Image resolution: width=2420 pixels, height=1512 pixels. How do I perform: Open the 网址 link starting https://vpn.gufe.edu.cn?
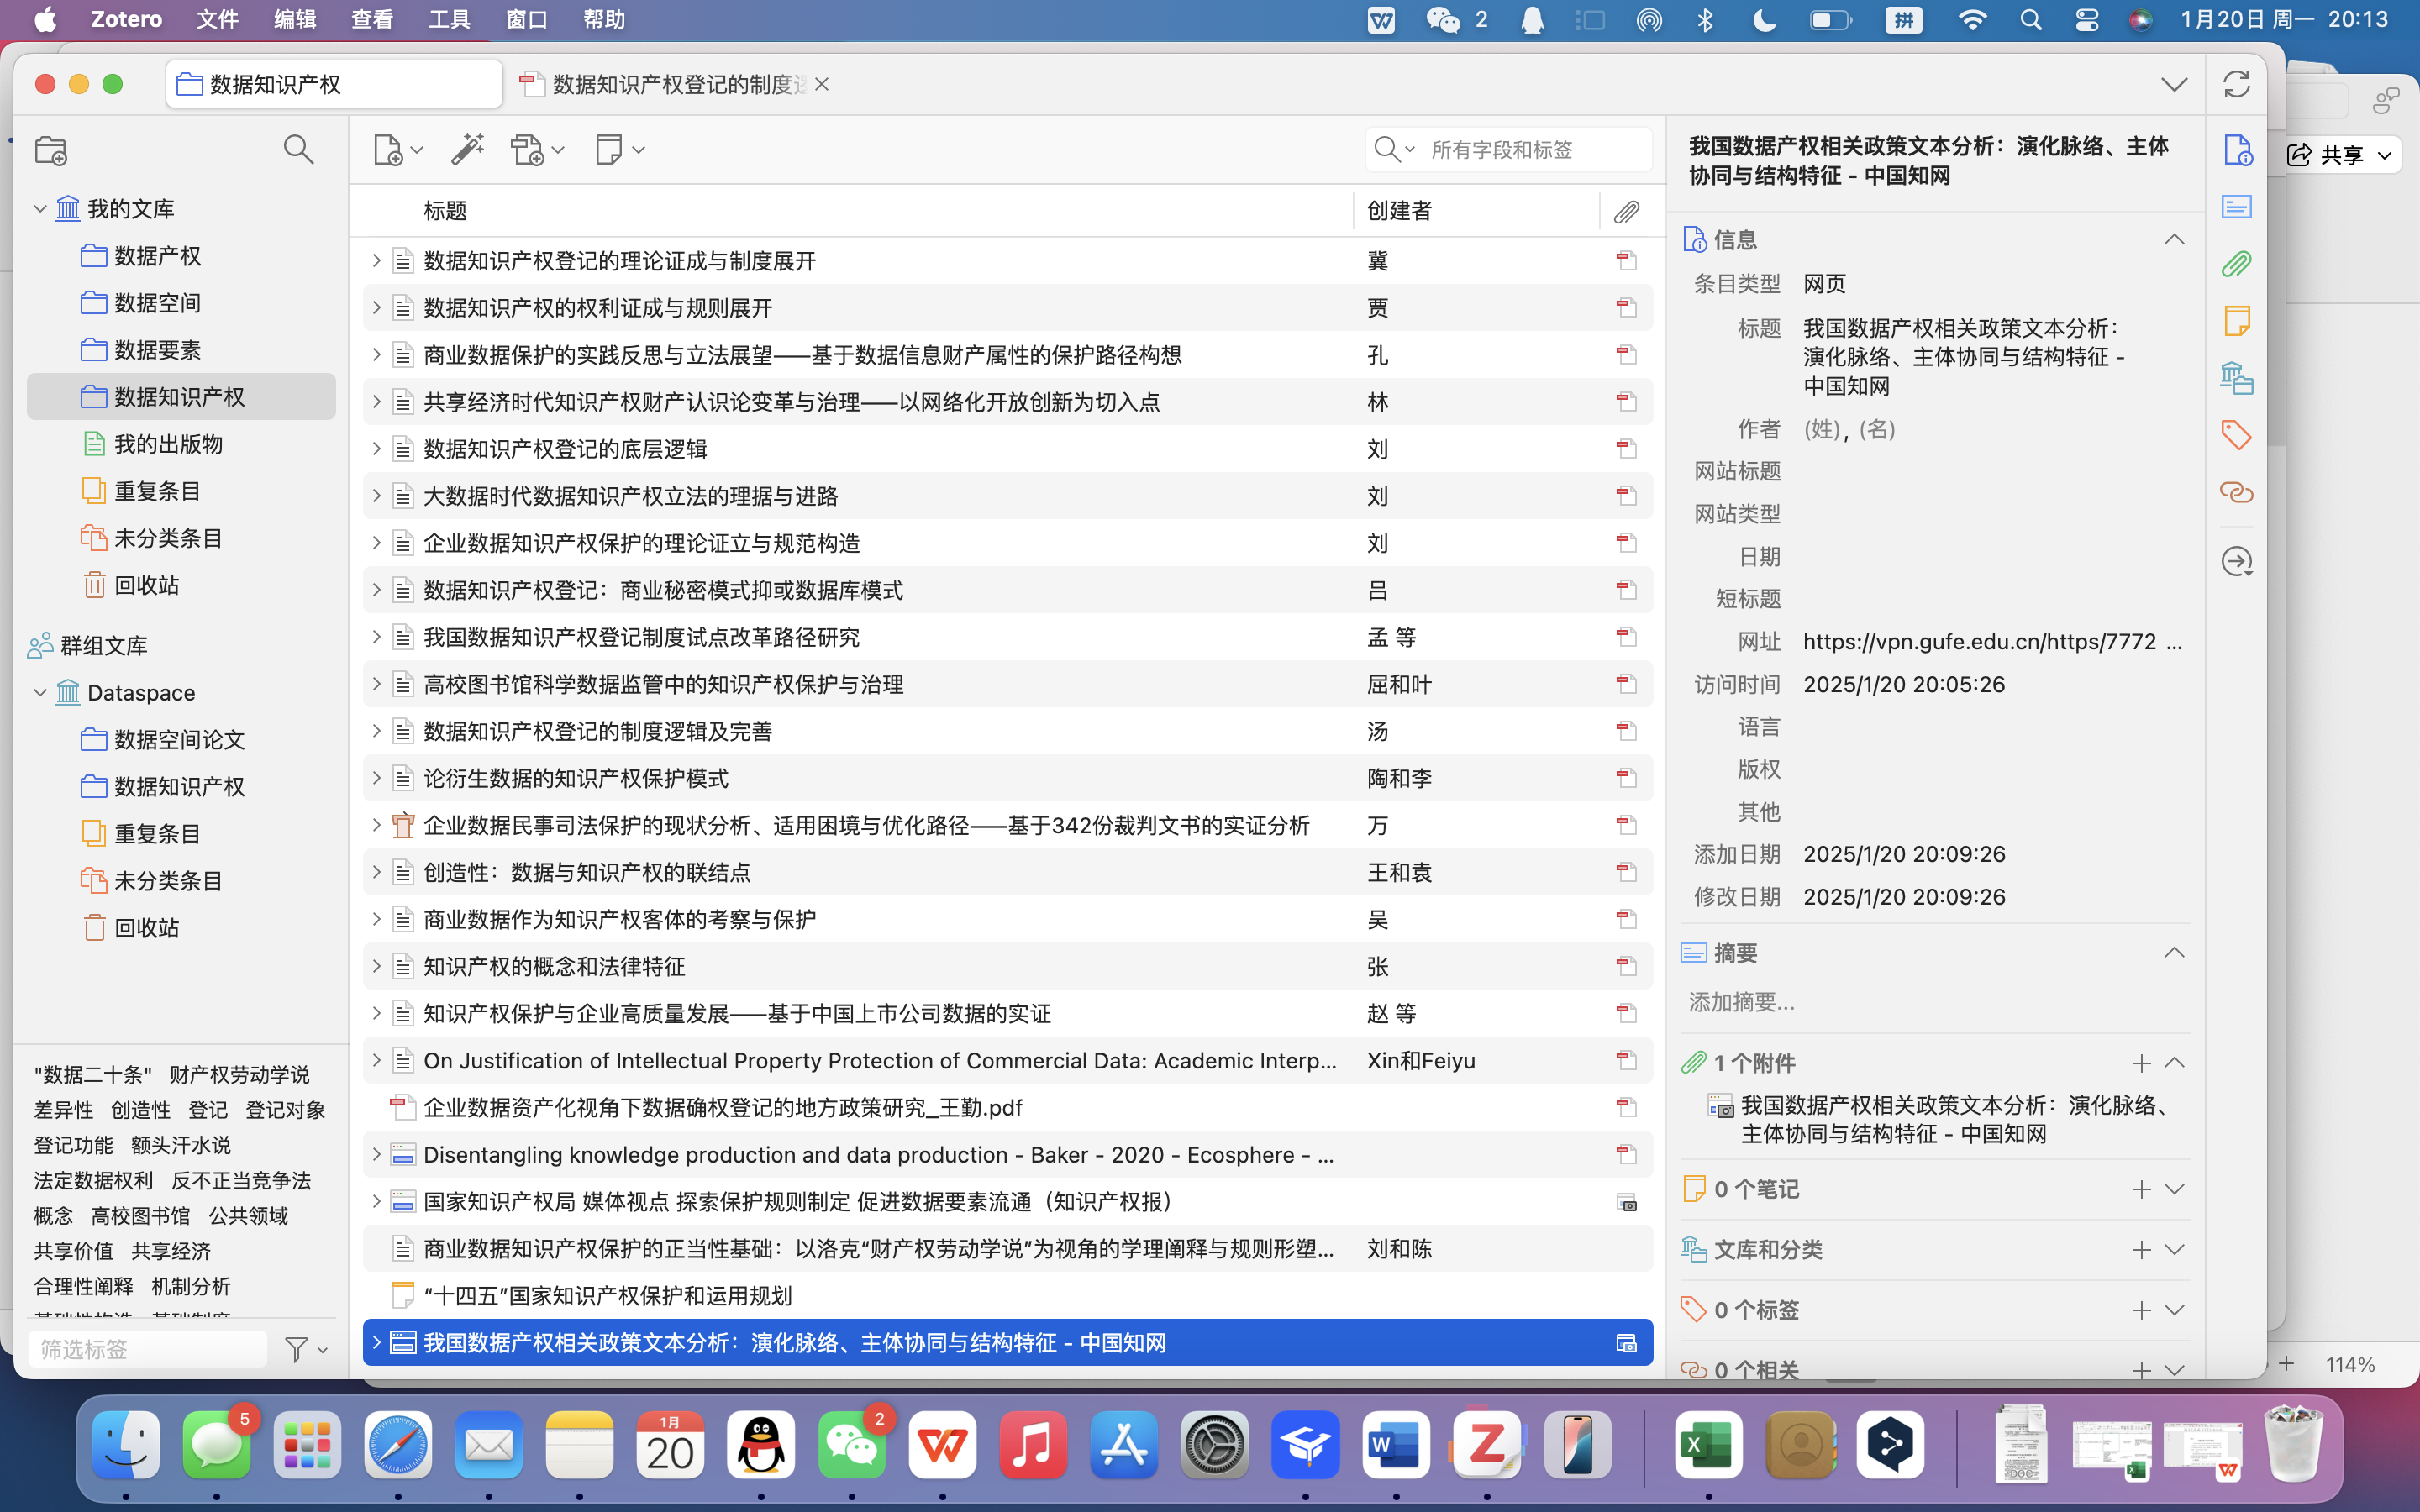point(1979,641)
